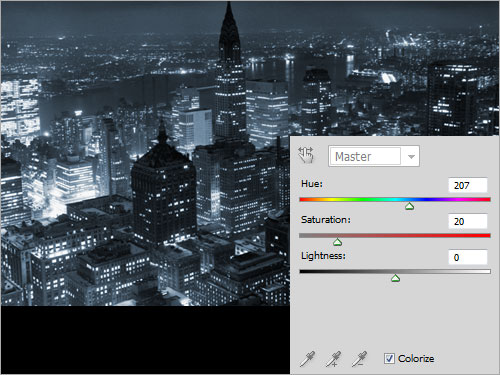Click the Colorize label text
Viewport: 500px width, 375px height.
(416, 359)
